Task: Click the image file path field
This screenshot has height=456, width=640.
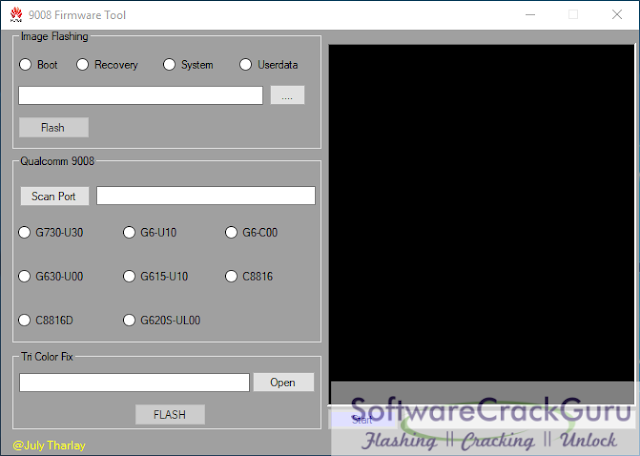Action: [x=140, y=96]
